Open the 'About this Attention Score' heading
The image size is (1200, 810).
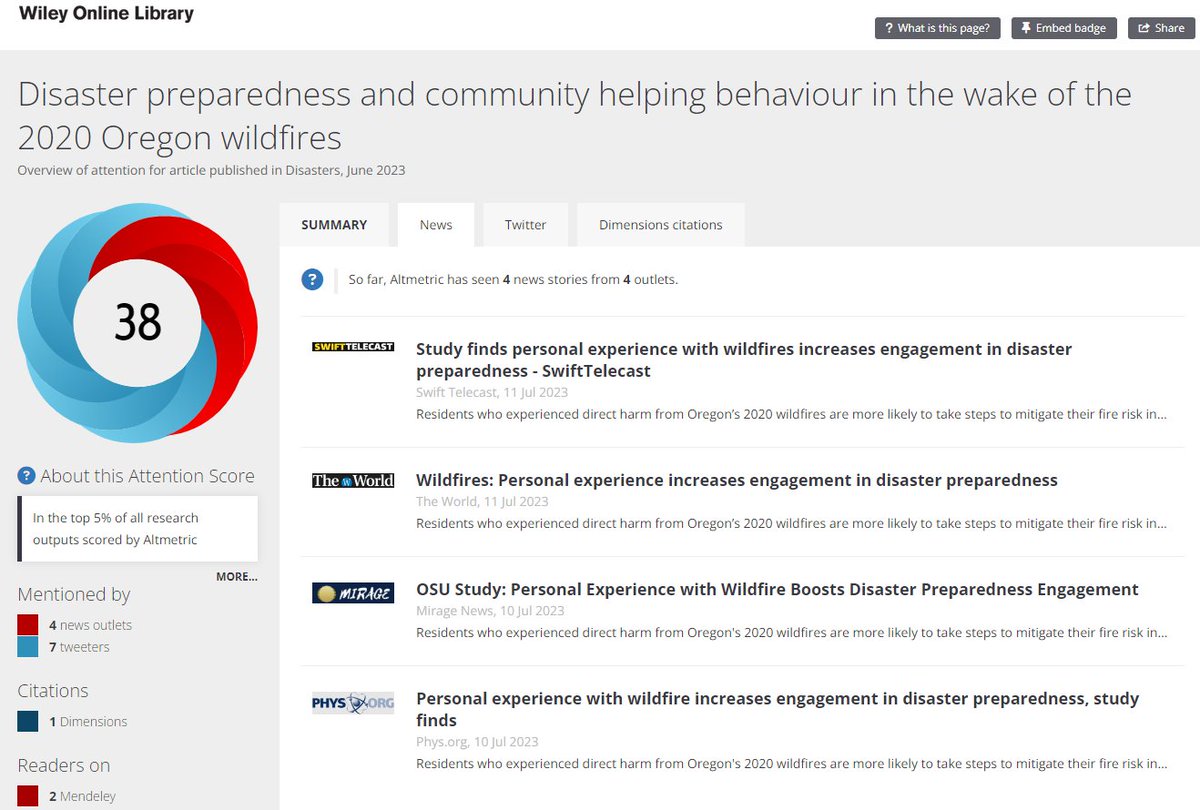click(x=147, y=476)
